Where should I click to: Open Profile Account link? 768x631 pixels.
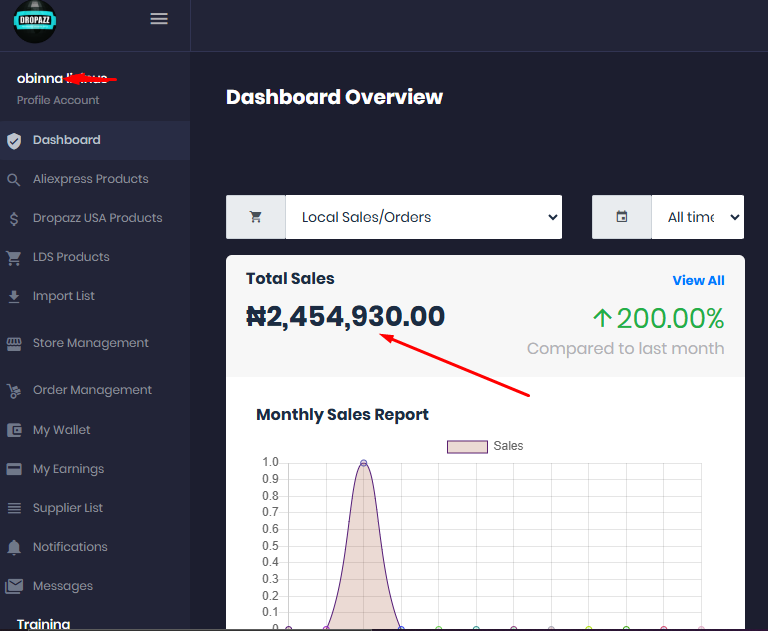click(x=58, y=100)
